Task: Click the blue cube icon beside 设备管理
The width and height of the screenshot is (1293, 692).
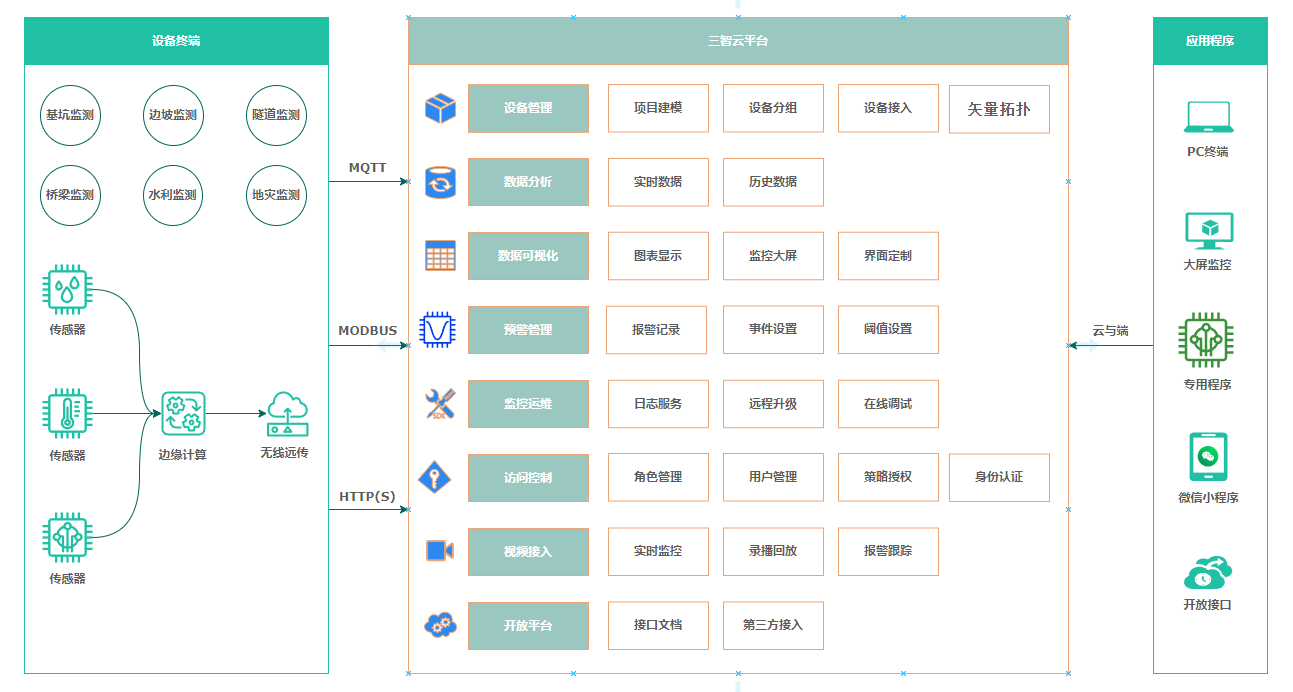Action: tap(440, 108)
